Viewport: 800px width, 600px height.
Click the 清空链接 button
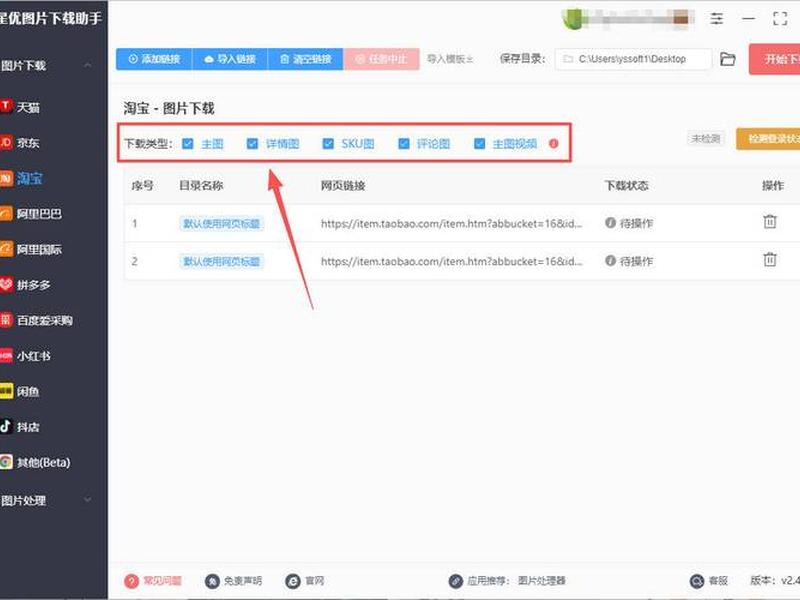[x=305, y=59]
